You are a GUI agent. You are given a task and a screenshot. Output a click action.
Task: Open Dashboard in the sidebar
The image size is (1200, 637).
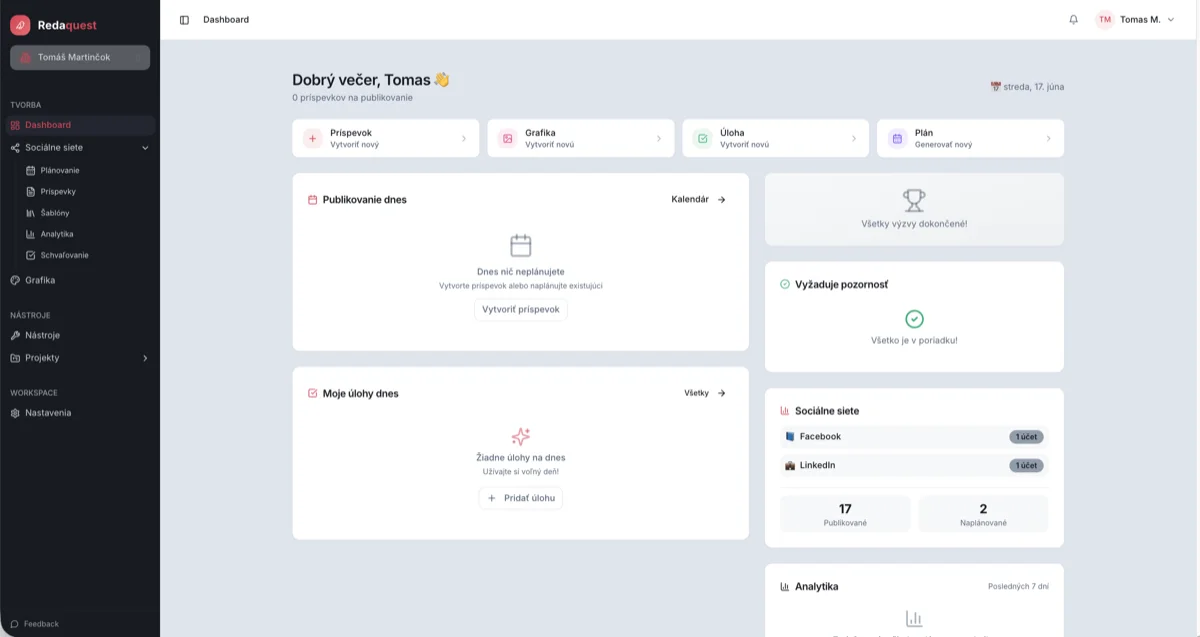pos(80,125)
